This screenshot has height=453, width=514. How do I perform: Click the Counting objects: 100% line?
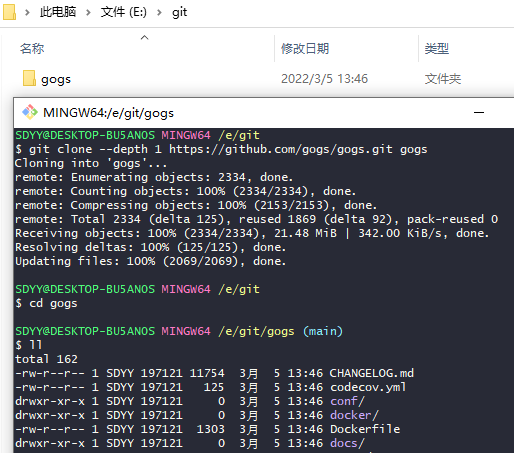click(x=185, y=191)
